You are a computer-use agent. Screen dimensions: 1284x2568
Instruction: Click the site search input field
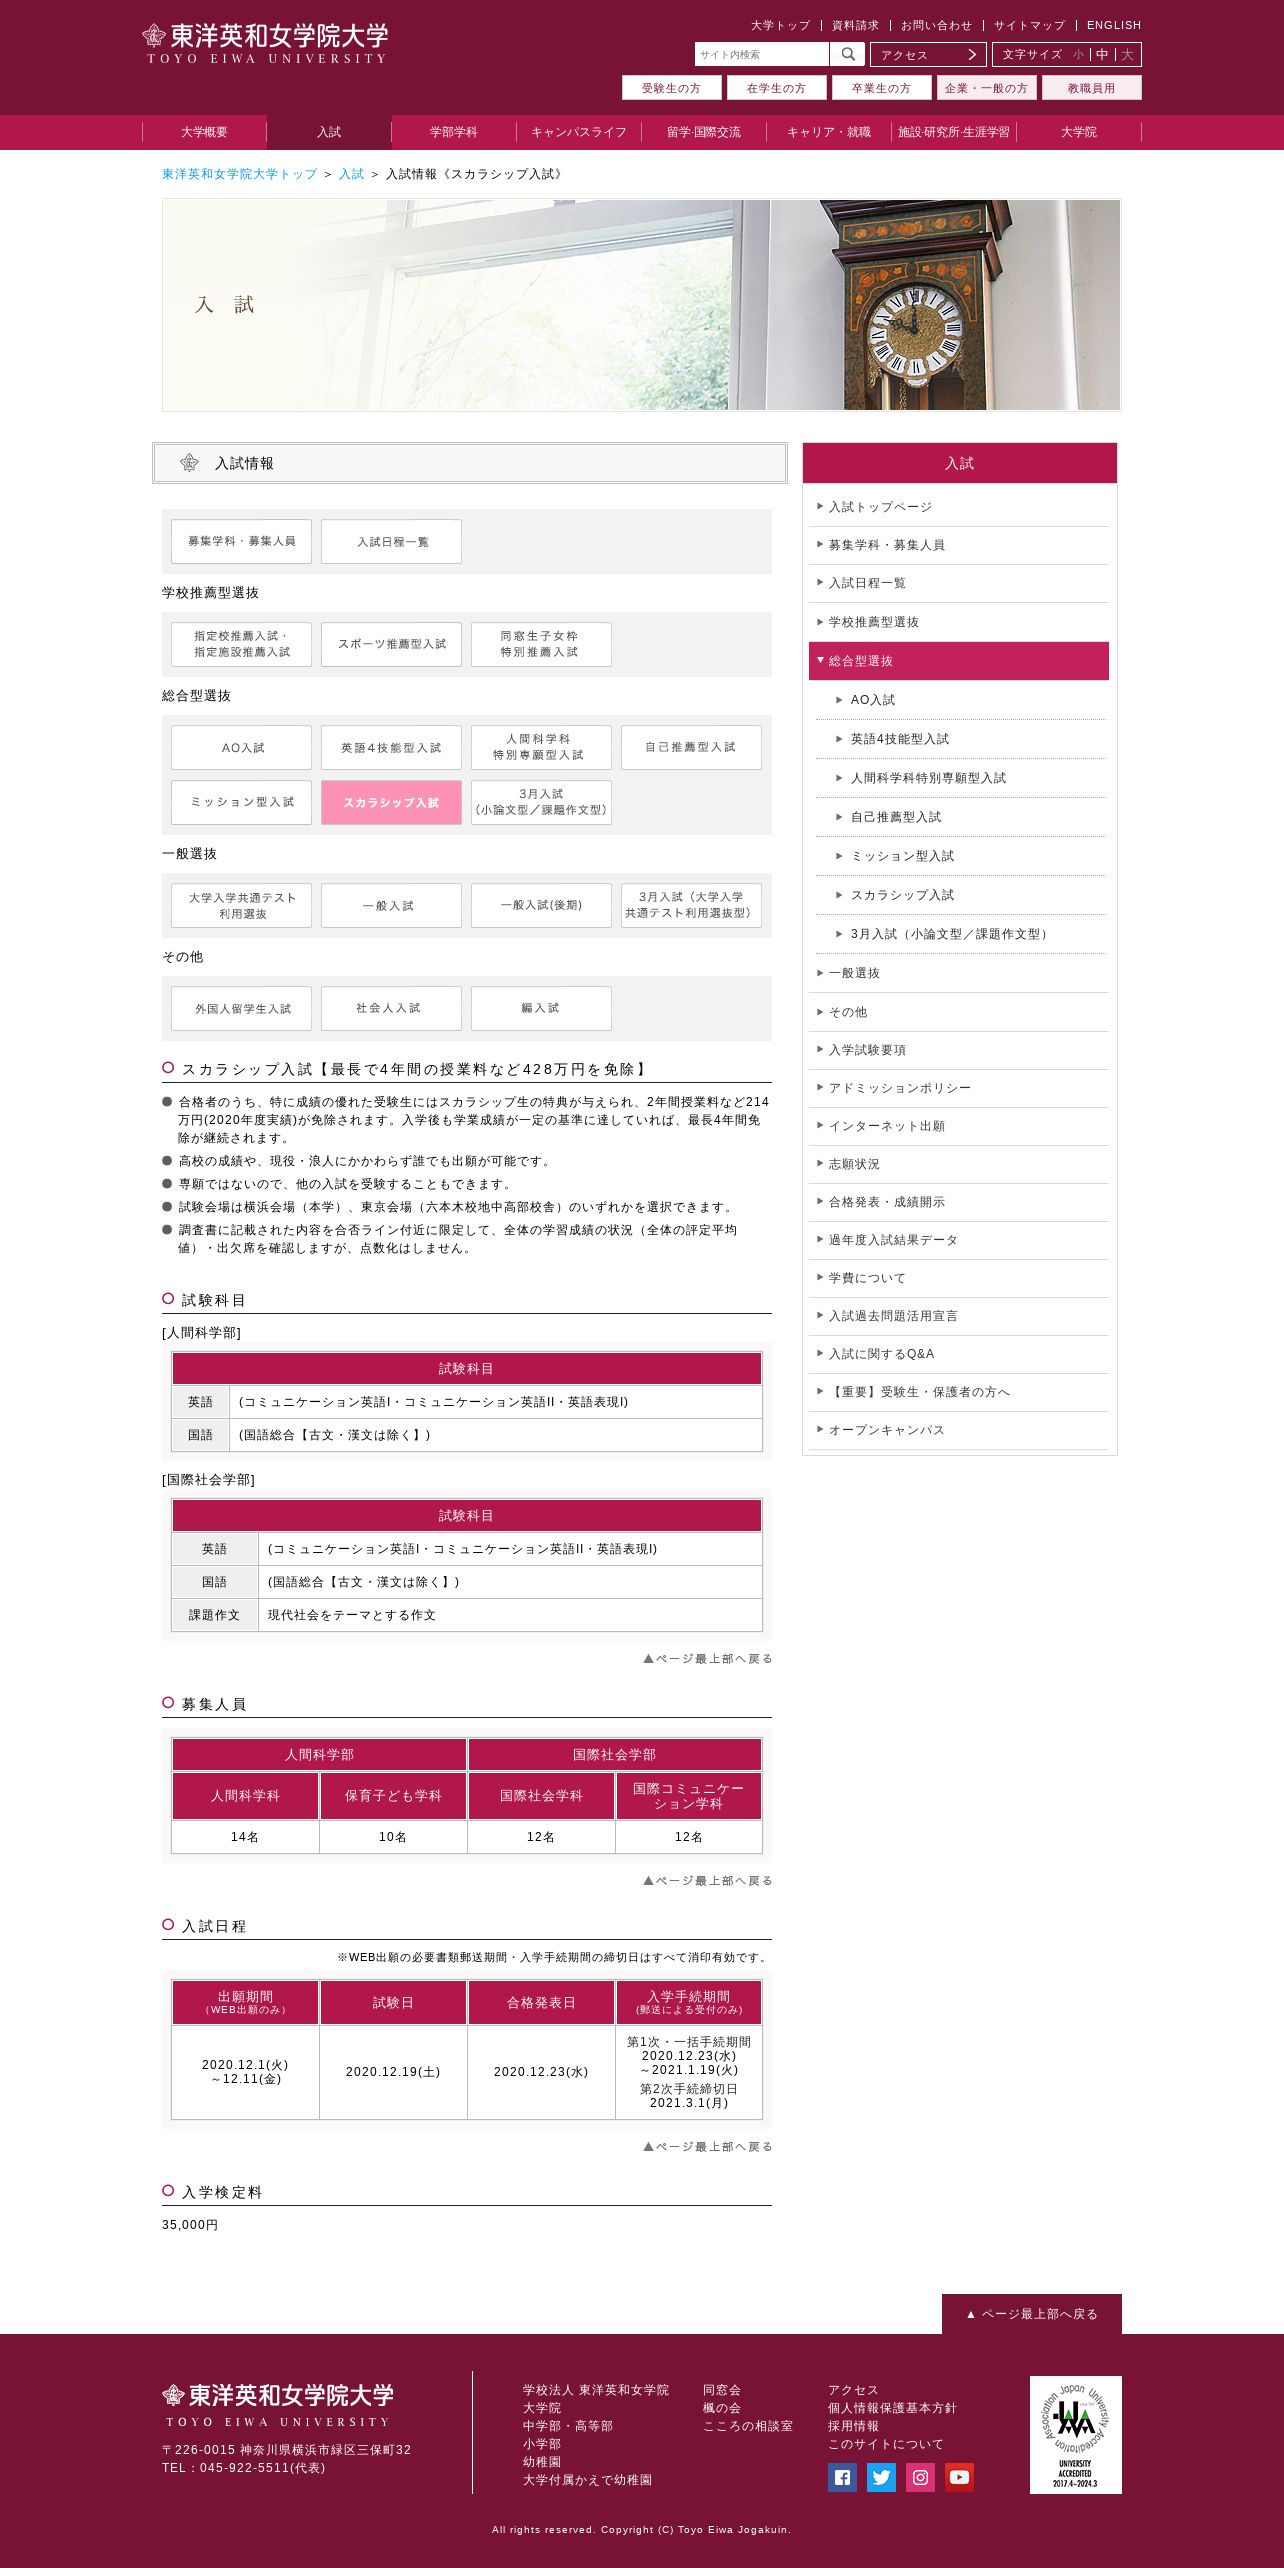click(762, 54)
